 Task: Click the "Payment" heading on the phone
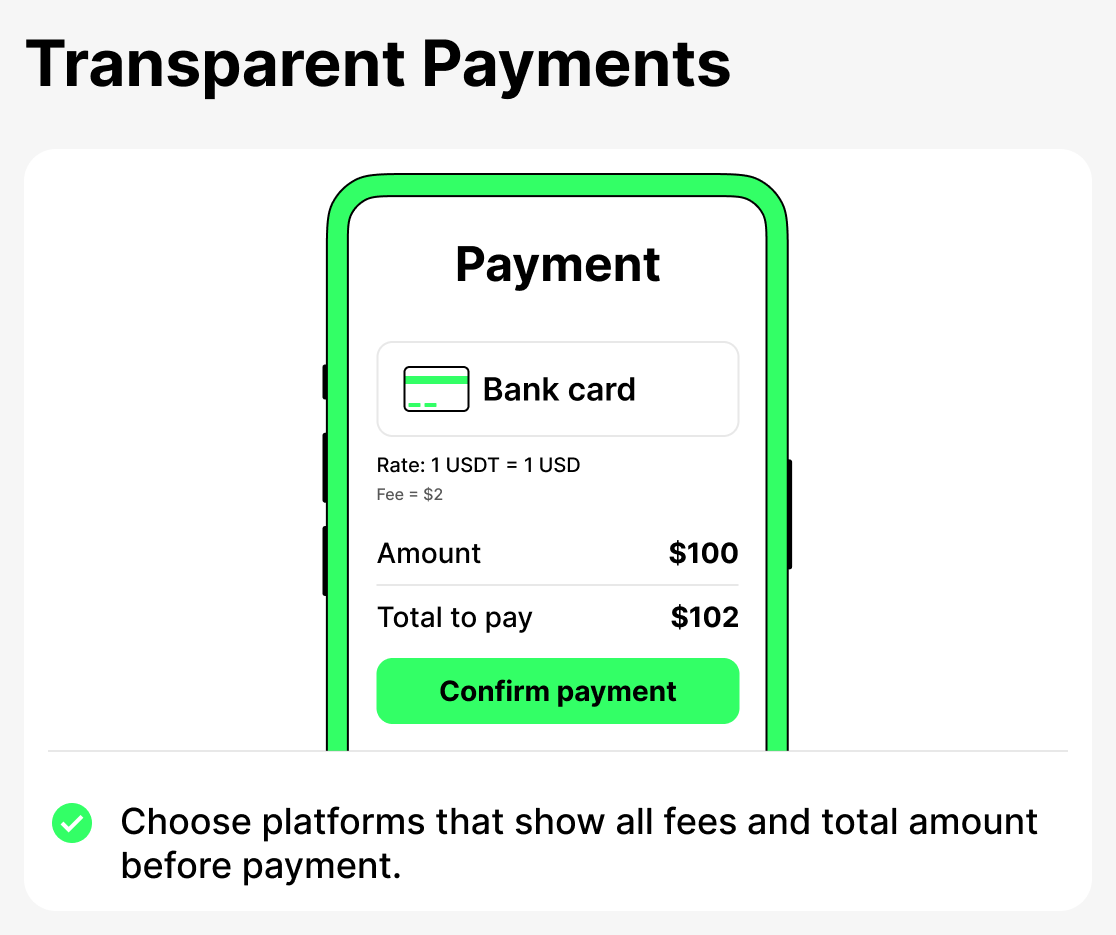pos(558,265)
